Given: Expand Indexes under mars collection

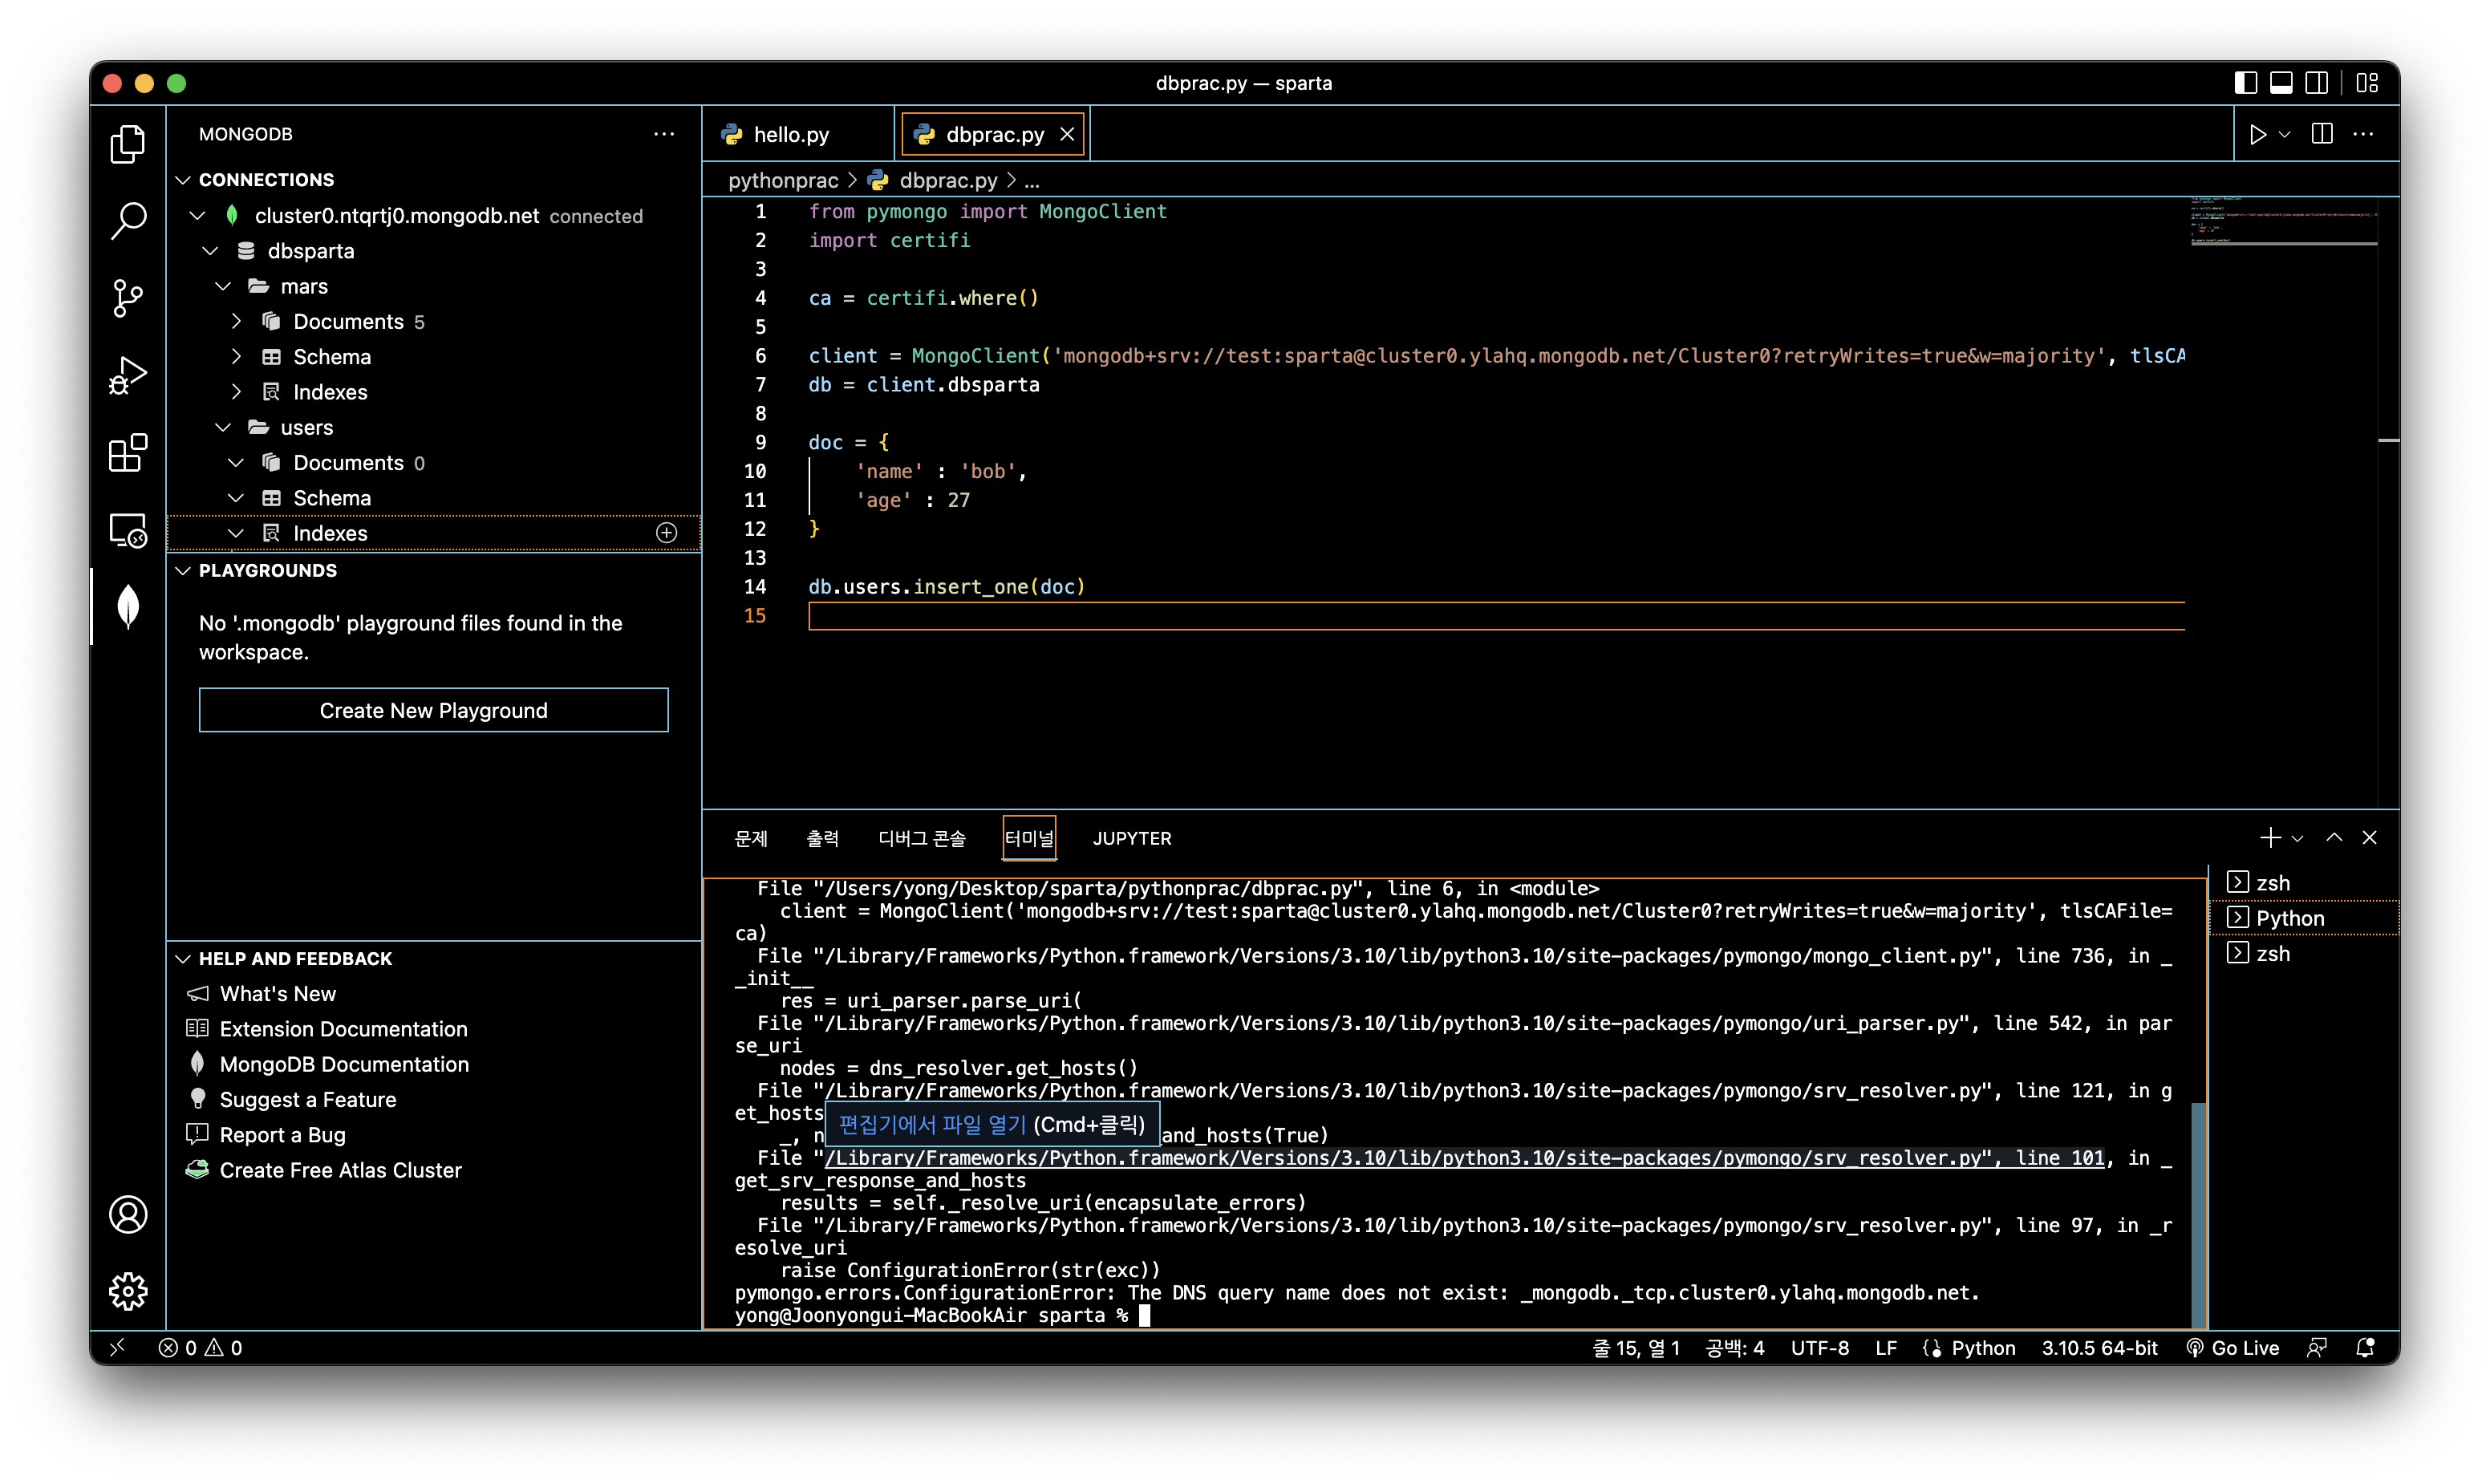Looking at the screenshot, I should (236, 392).
